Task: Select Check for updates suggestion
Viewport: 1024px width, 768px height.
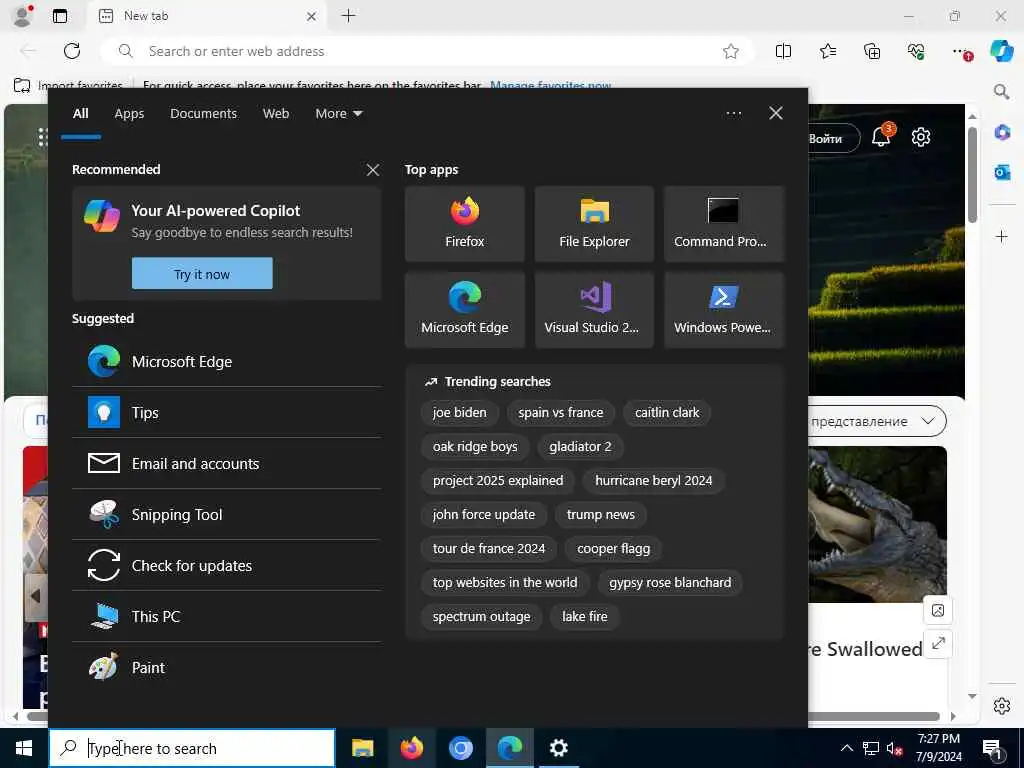Action: 227,566
